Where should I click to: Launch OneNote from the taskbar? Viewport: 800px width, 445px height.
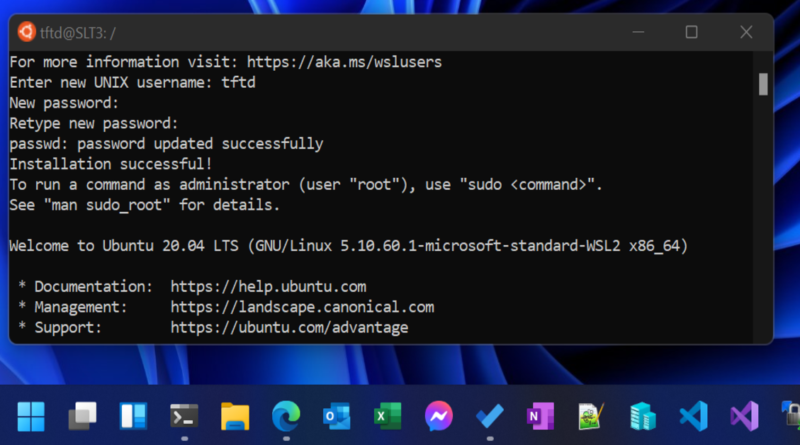tap(540, 416)
